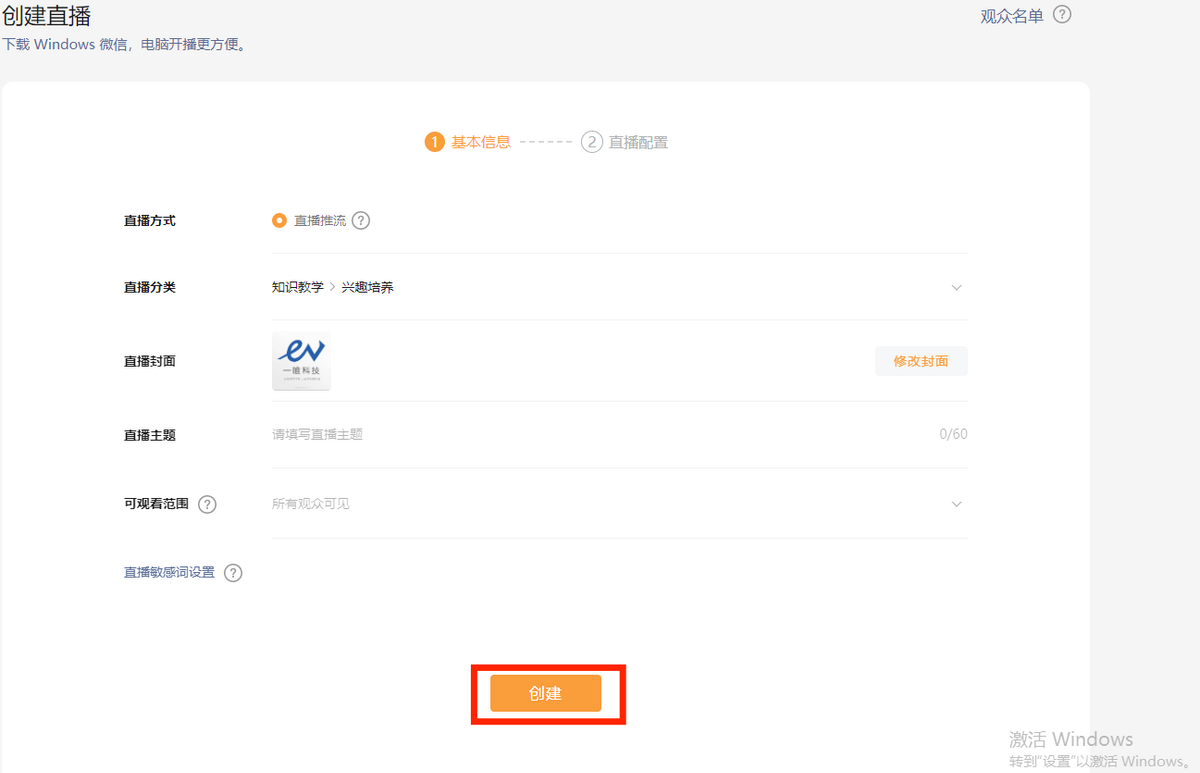The height and width of the screenshot is (773, 1200).
Task: Expand the 可观看范围 dropdown arrow
Action: click(956, 504)
